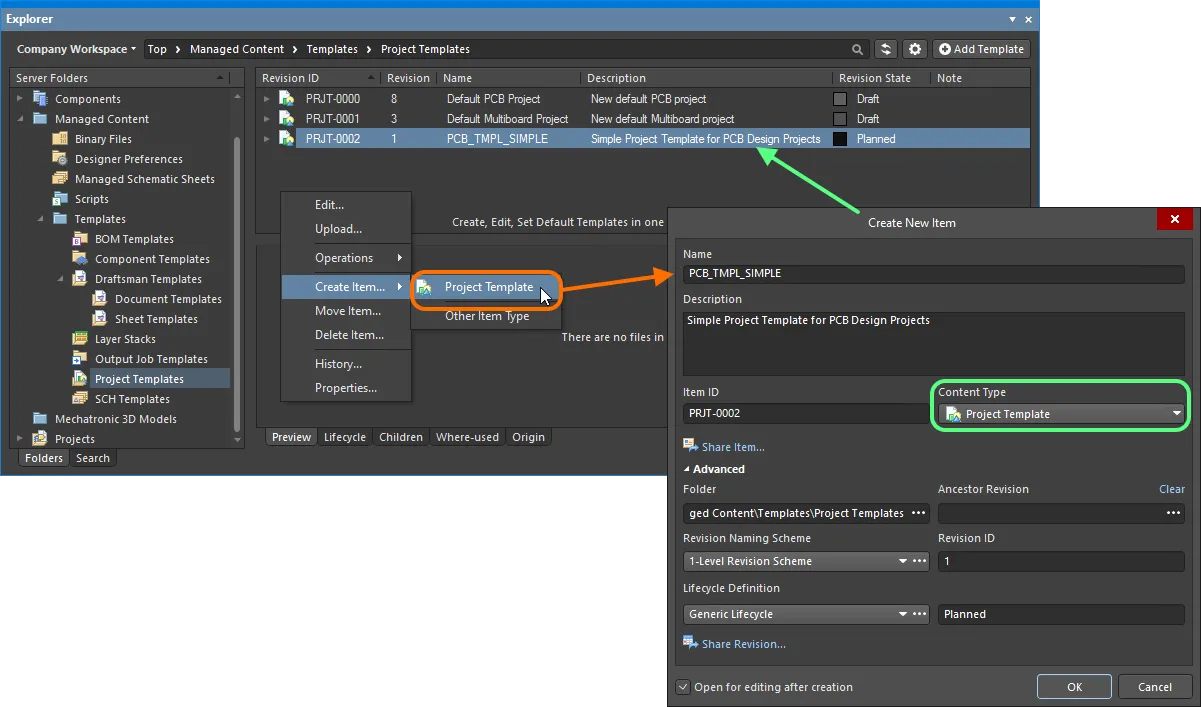
Task: Click the SCH Templates folder icon
Action: click(80, 399)
